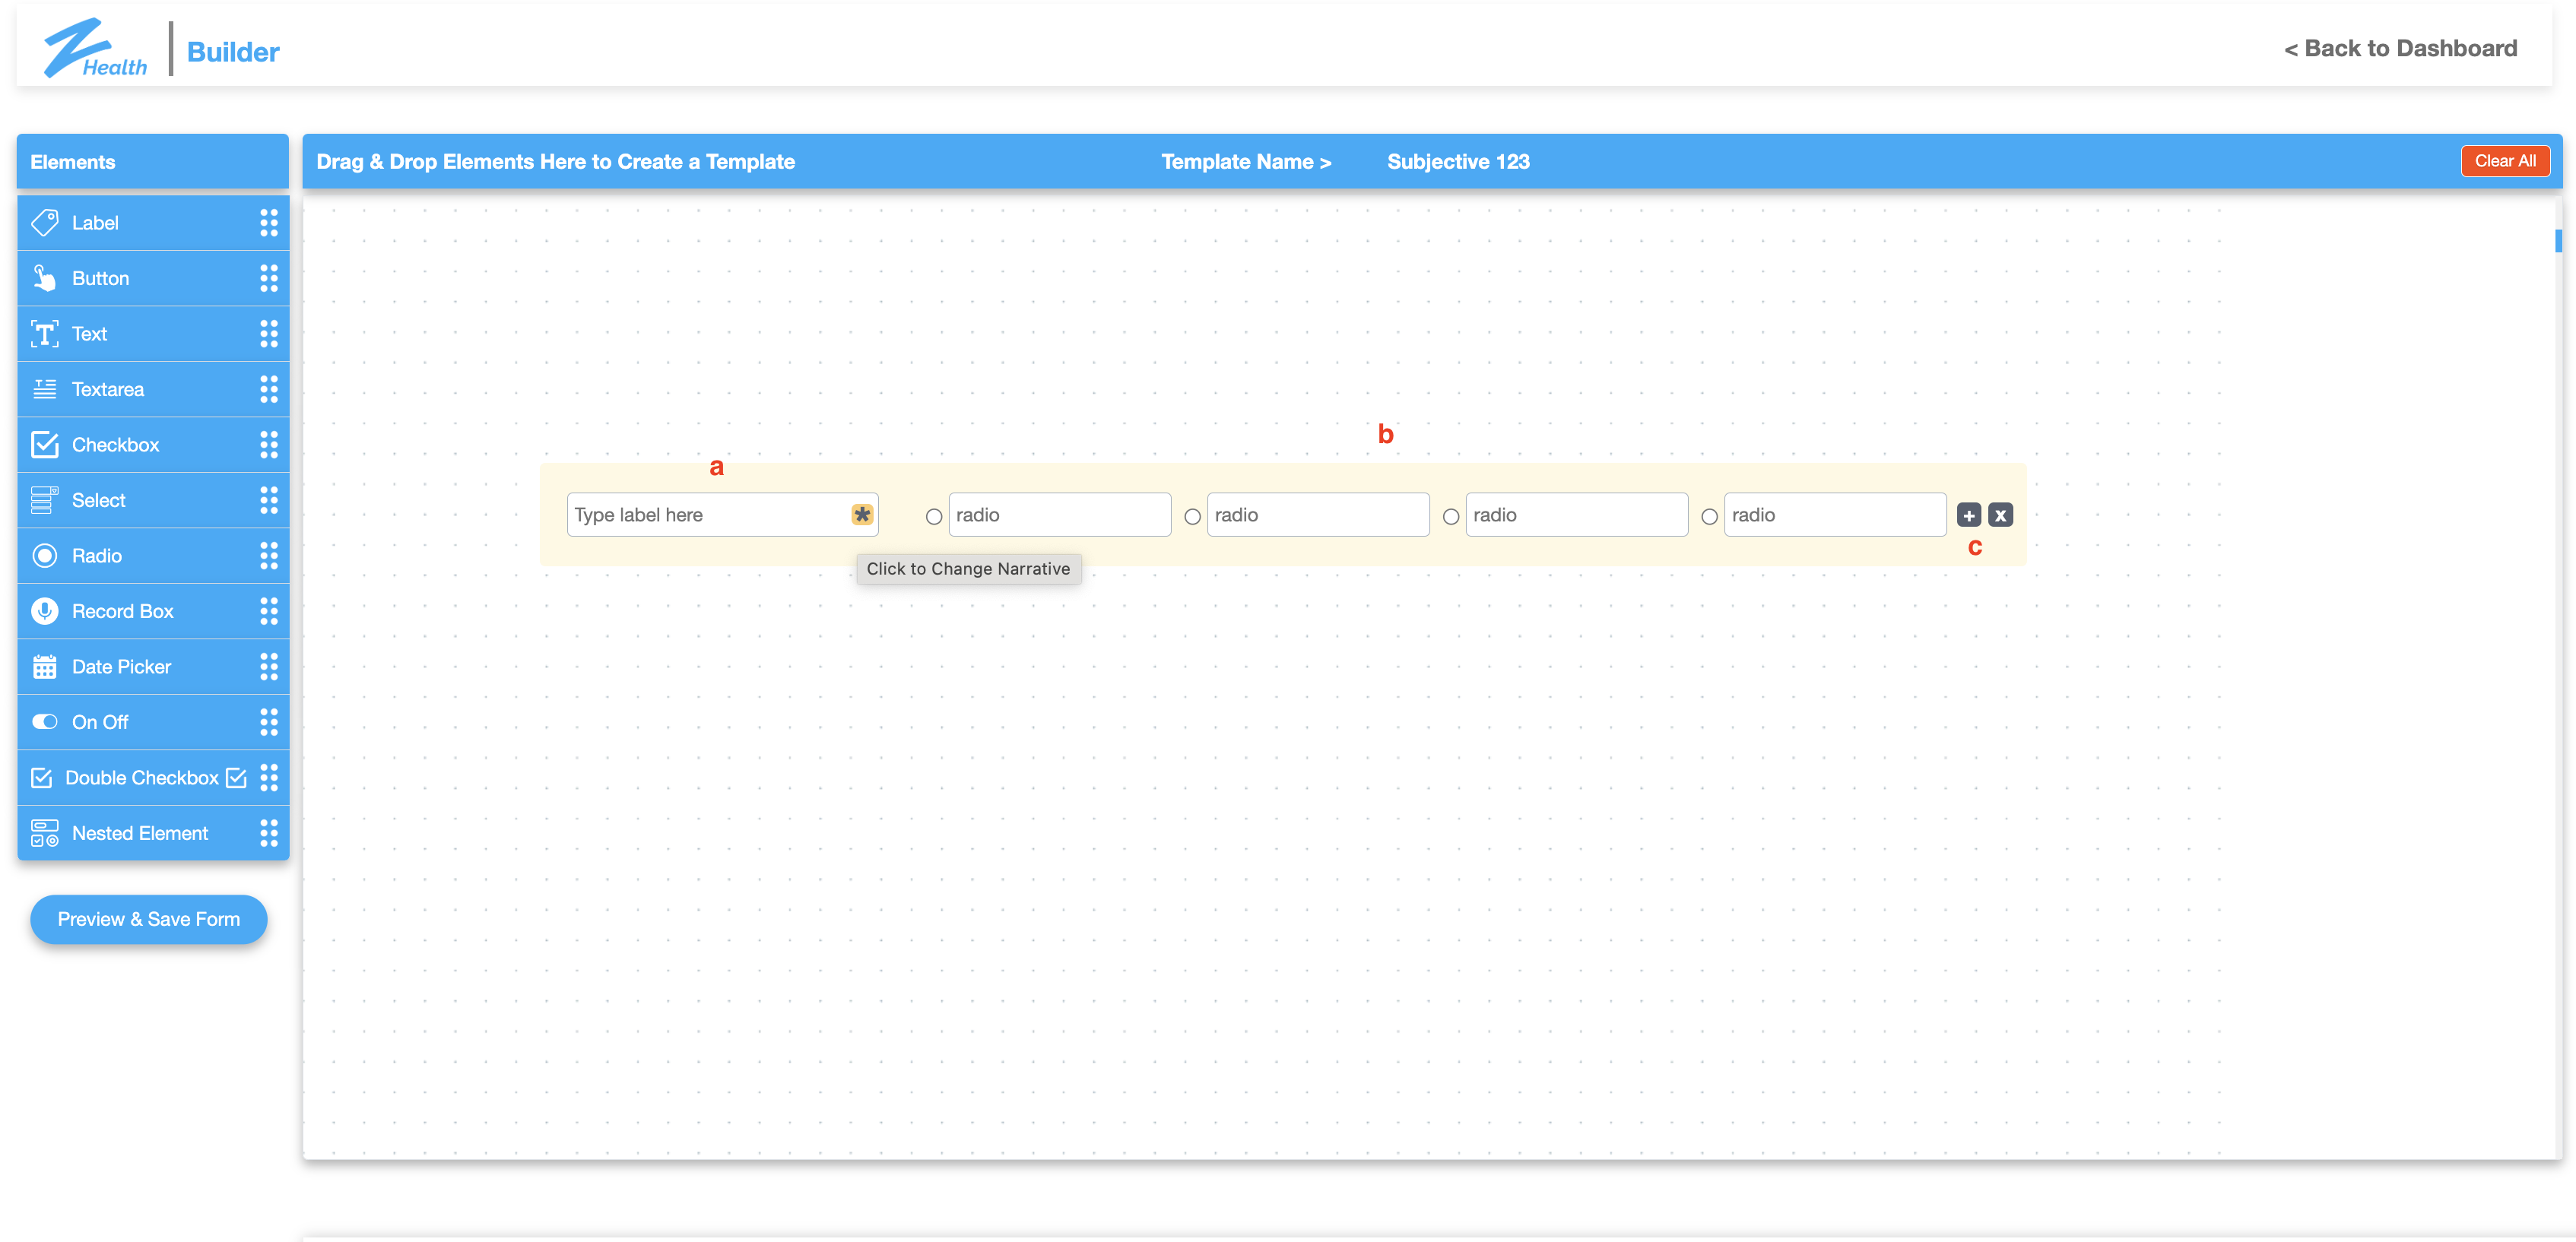Select the first radio button
The height and width of the screenshot is (1242, 2576).
934,516
